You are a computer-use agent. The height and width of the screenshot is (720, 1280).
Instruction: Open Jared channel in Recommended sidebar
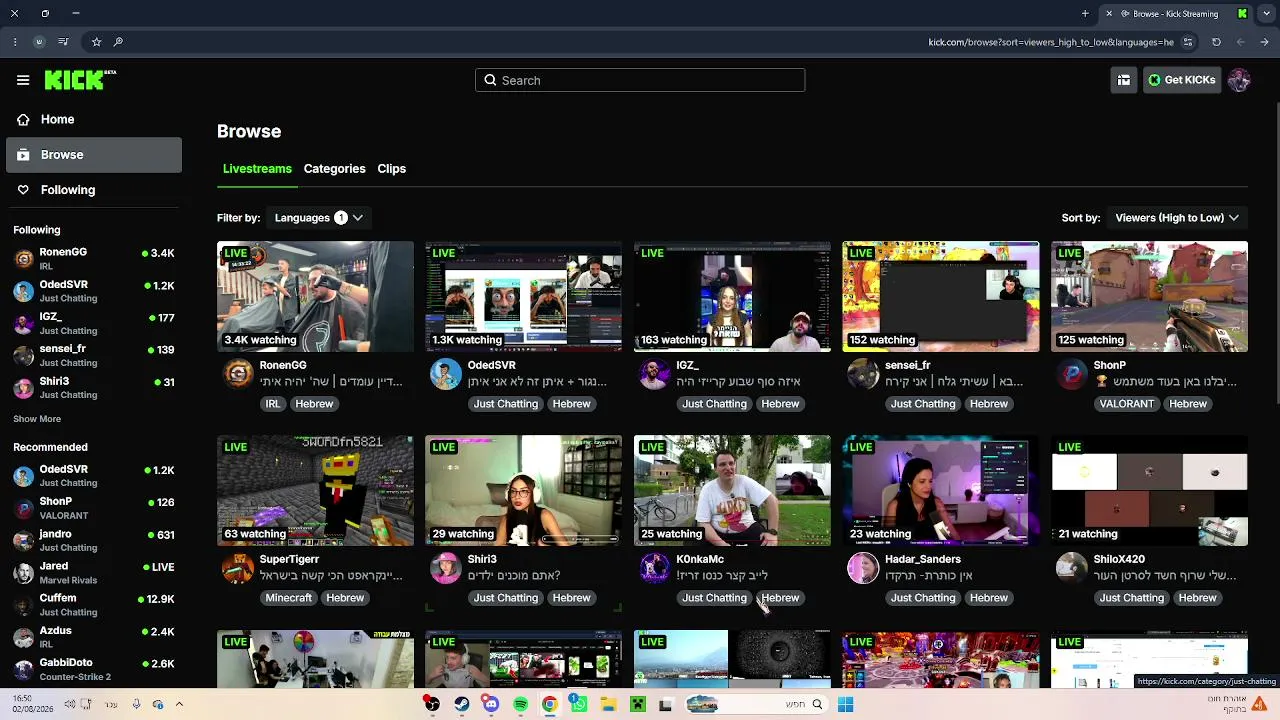tap(94, 572)
